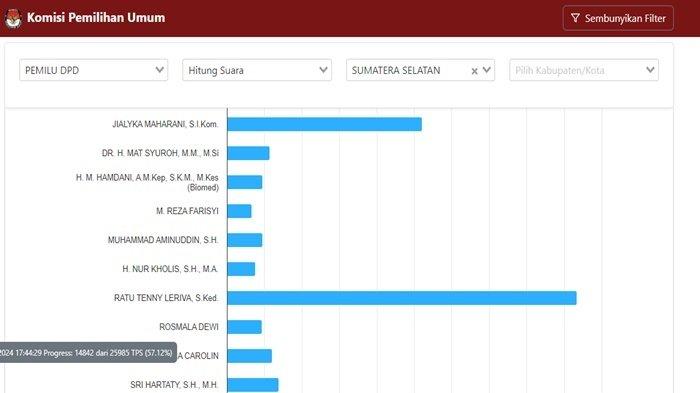Expand the Hitung Suara dropdown
This screenshot has height=393, width=700.
tap(257, 70)
